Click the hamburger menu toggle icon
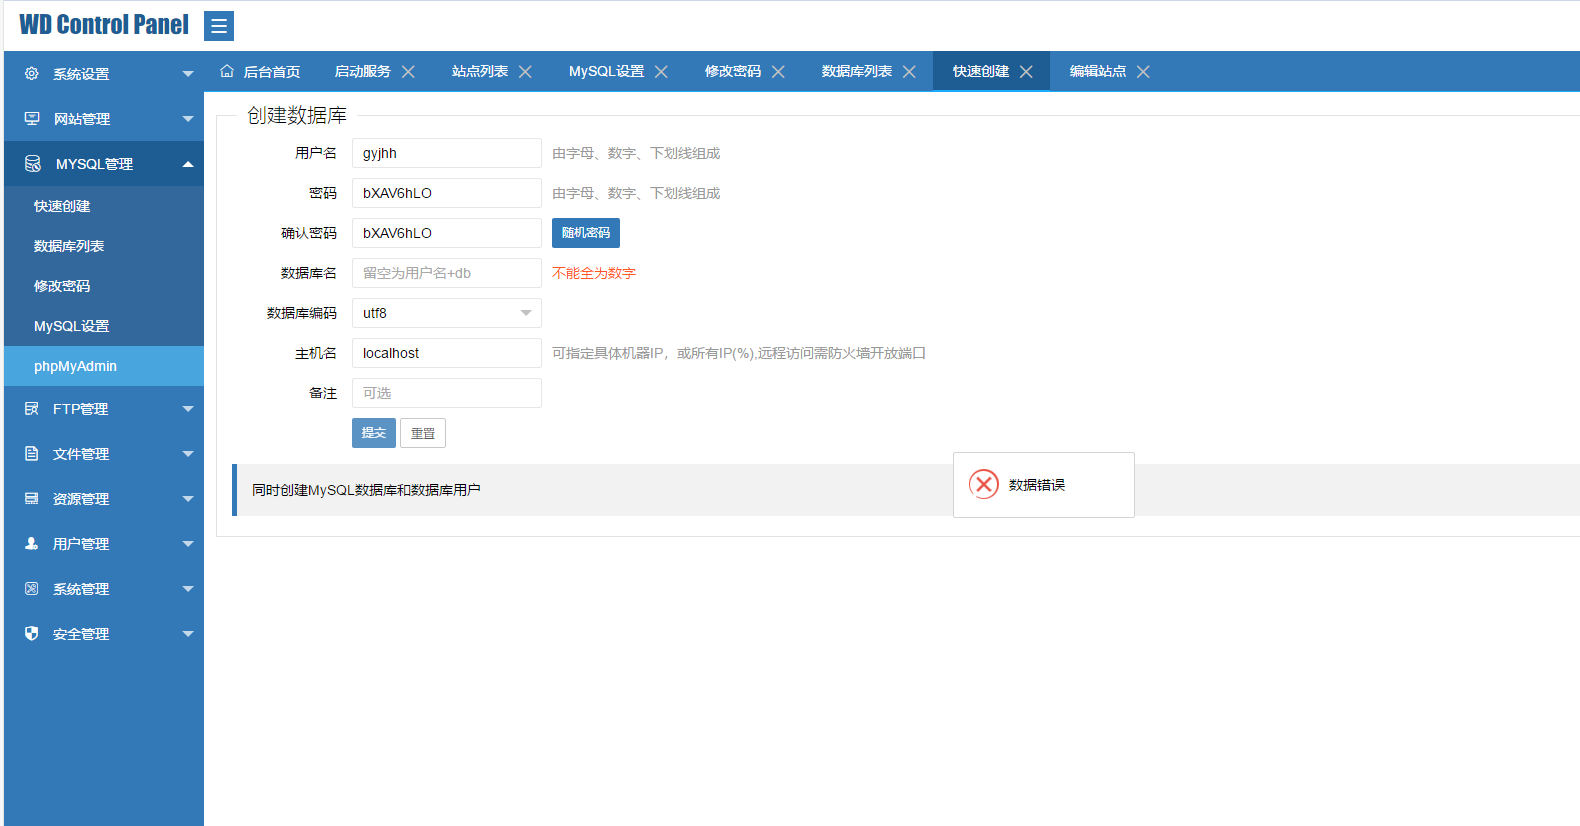Image resolution: width=1580 pixels, height=826 pixels. click(218, 26)
